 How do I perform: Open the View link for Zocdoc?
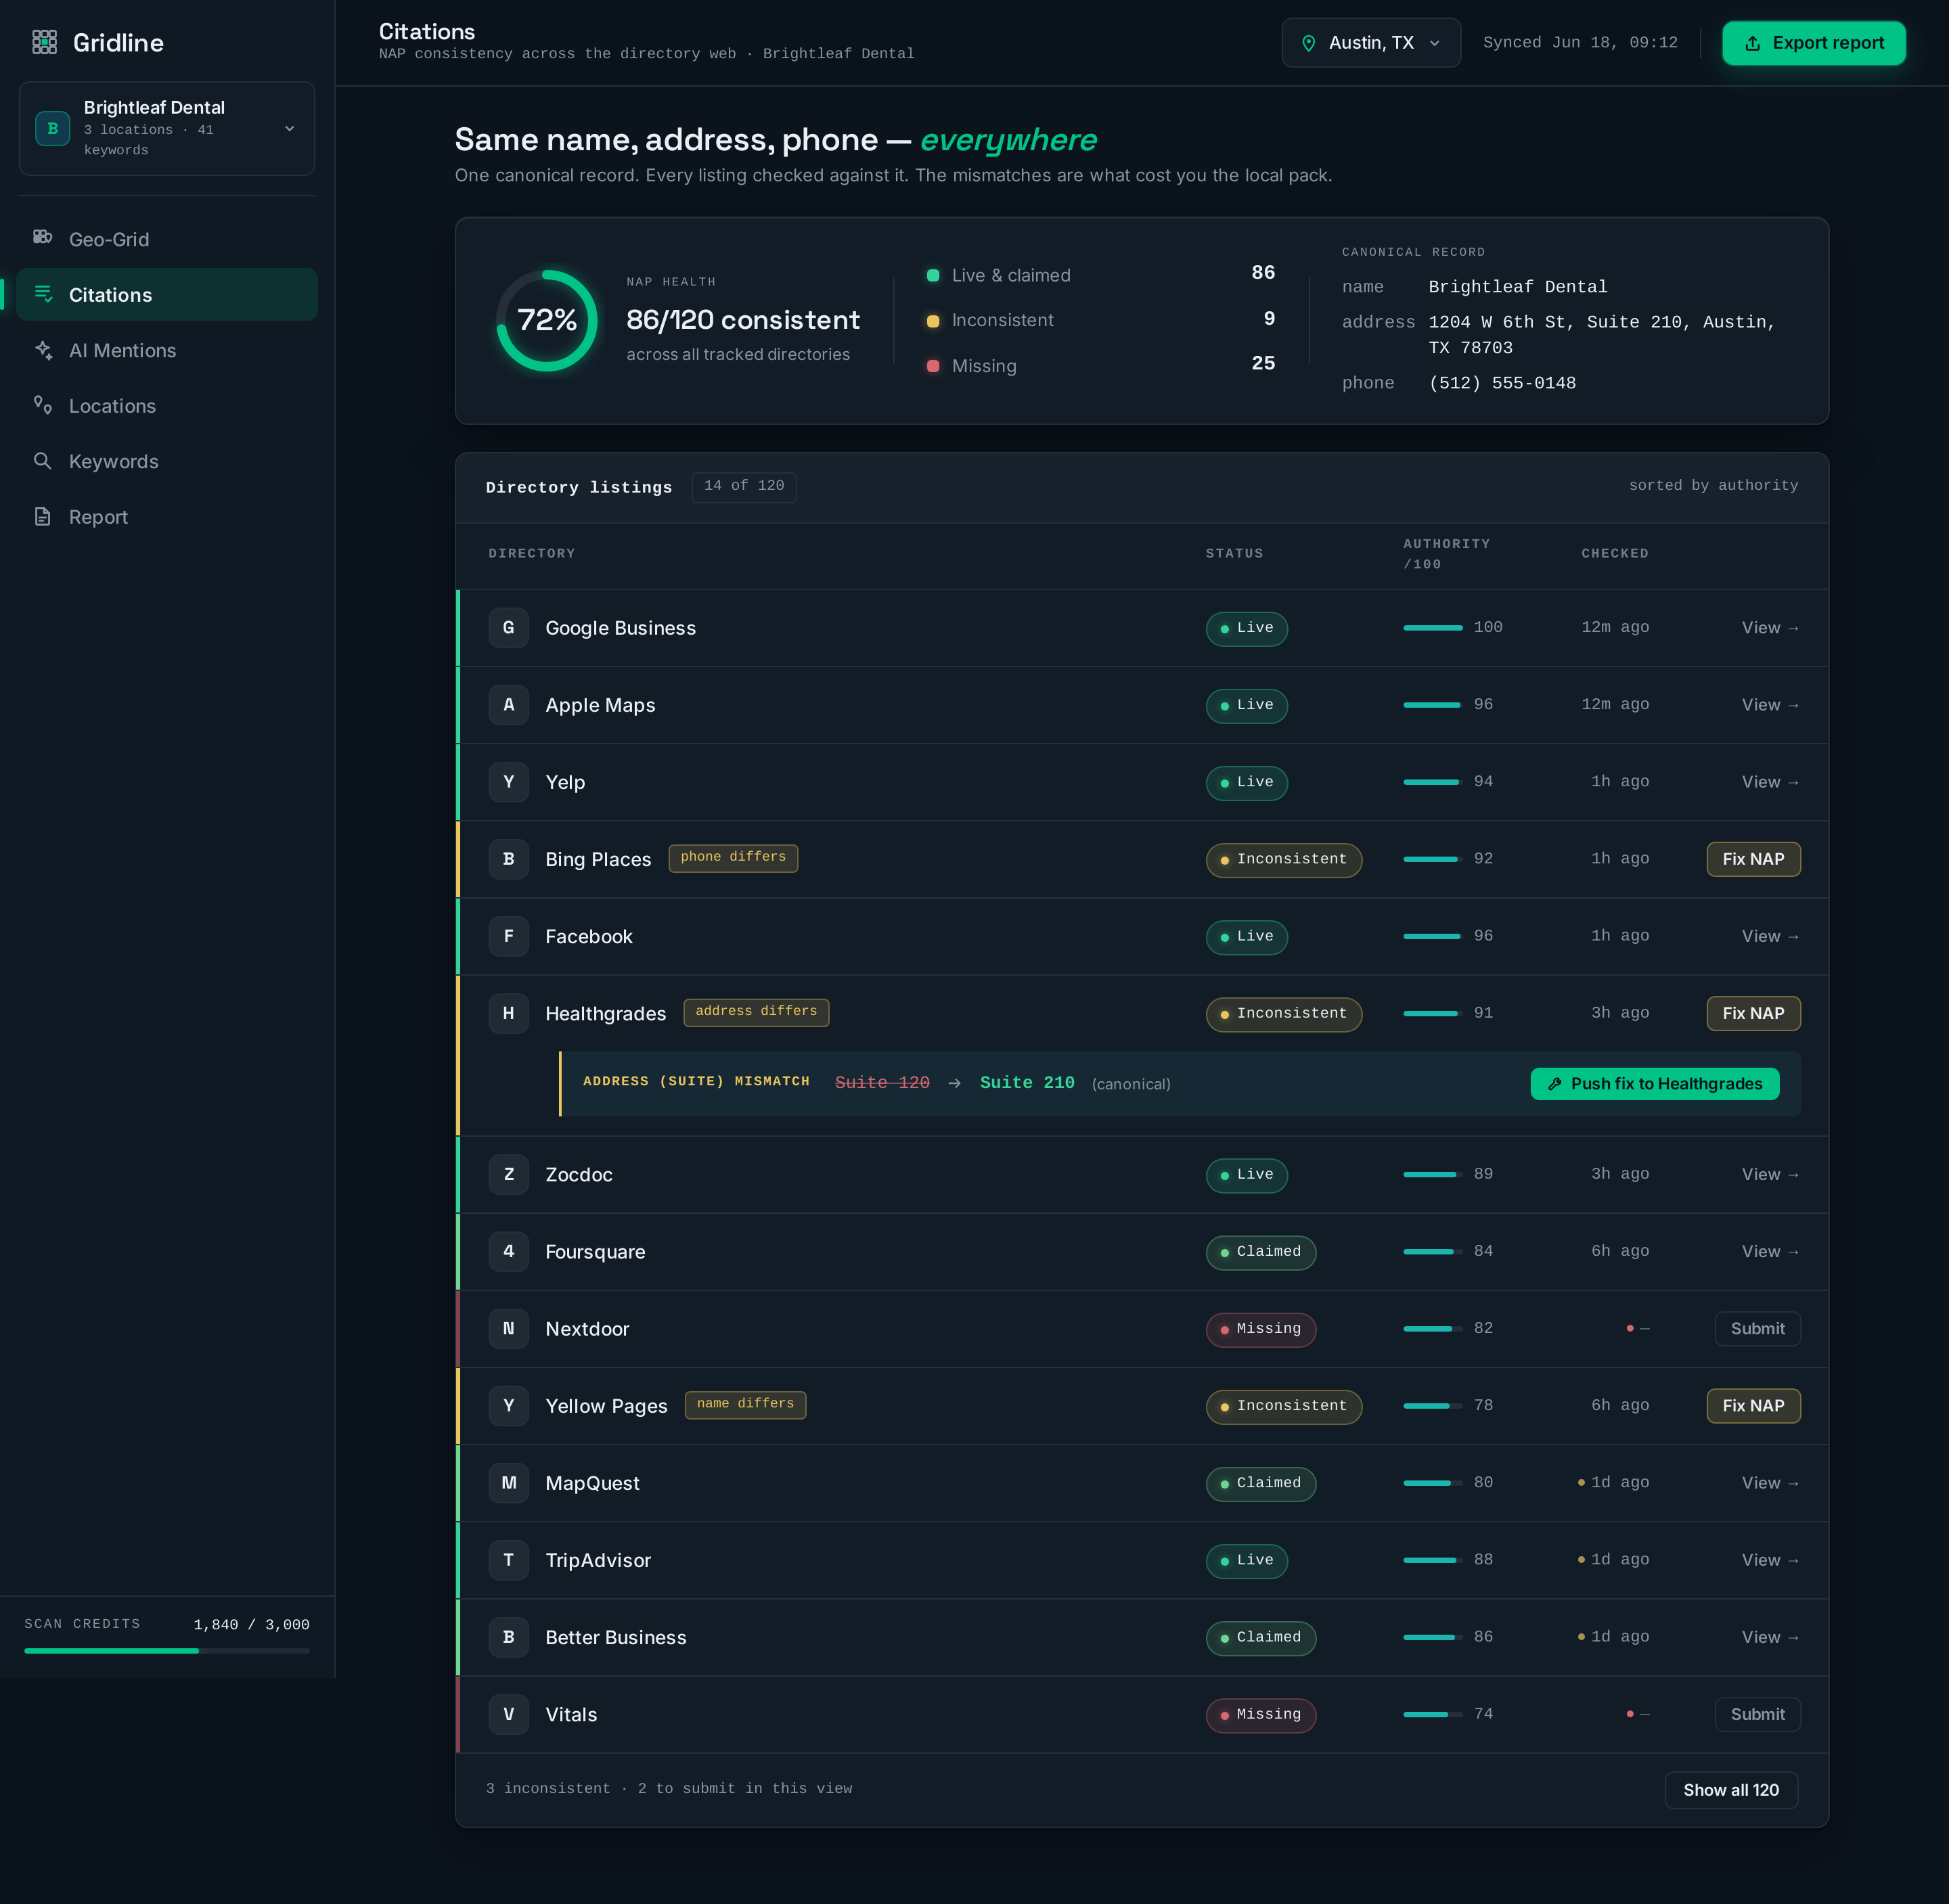point(1770,1174)
